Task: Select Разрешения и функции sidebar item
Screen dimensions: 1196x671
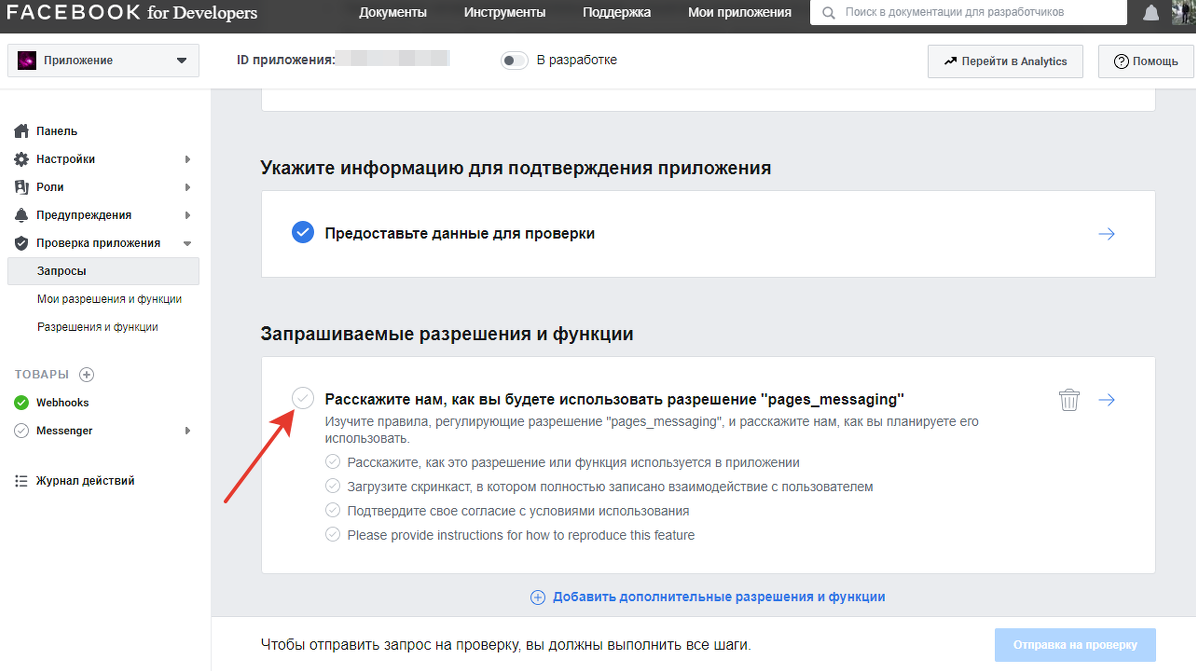Action: point(98,327)
